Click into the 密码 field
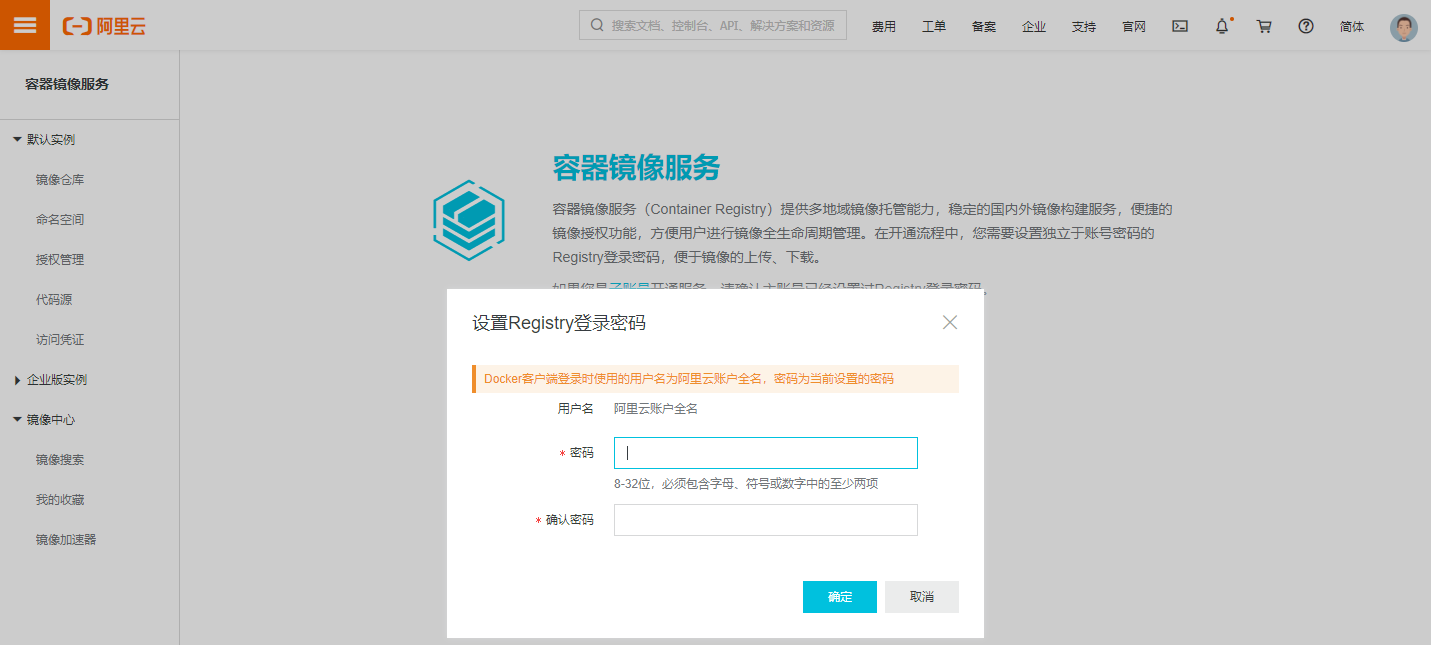Screen dimensions: 1431x645 (765, 453)
